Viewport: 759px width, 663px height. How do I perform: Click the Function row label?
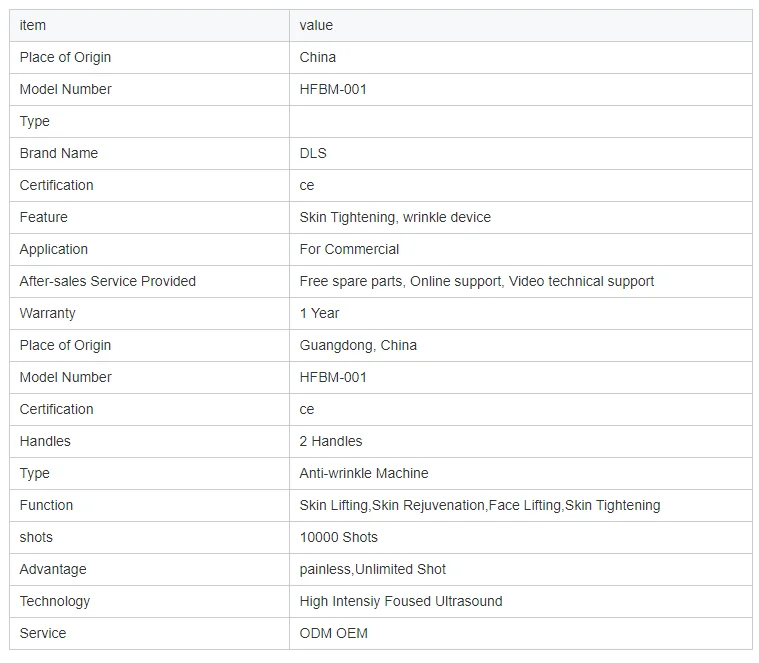pos(46,505)
